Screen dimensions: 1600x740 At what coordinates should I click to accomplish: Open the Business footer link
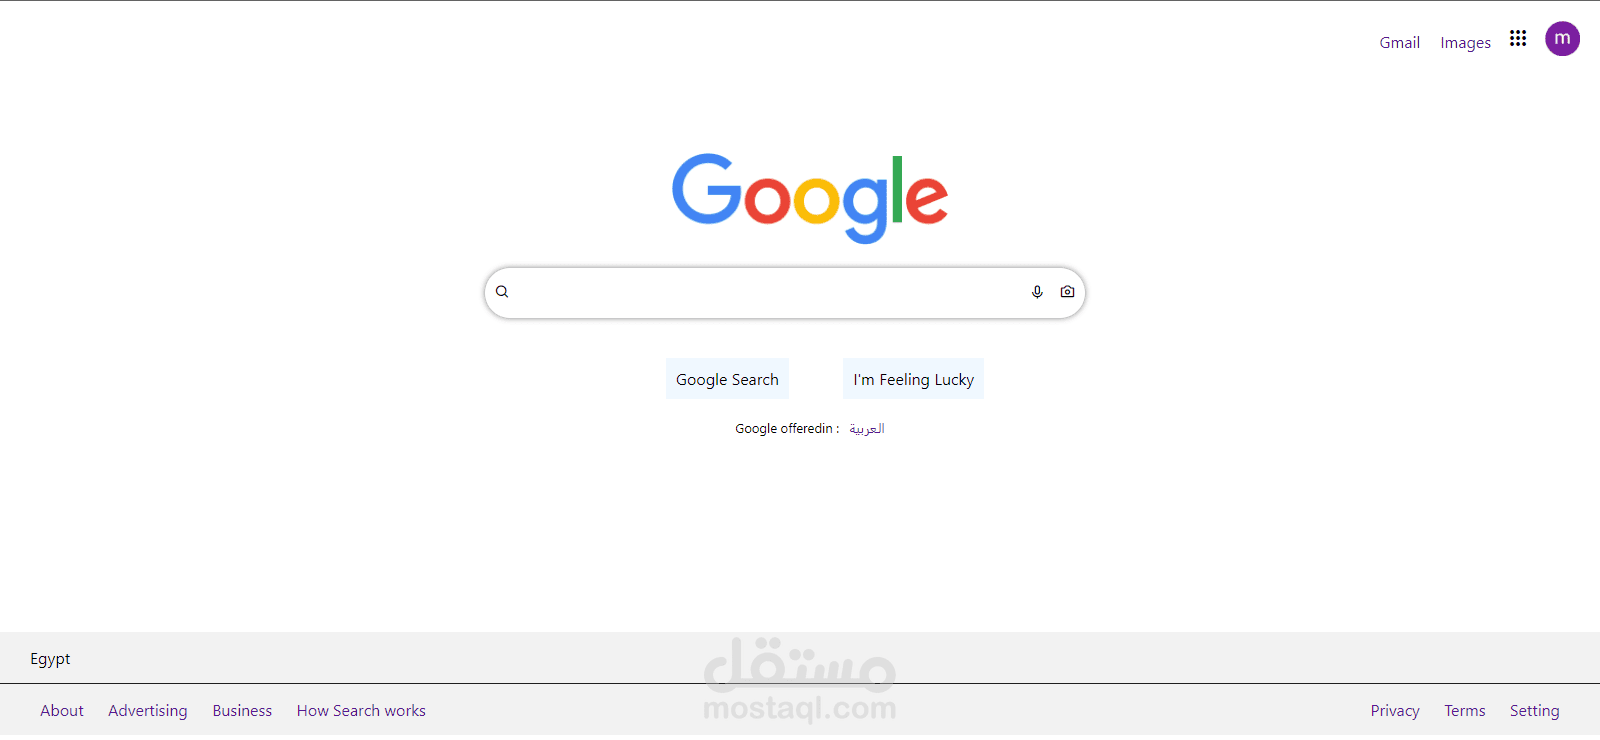coord(242,711)
